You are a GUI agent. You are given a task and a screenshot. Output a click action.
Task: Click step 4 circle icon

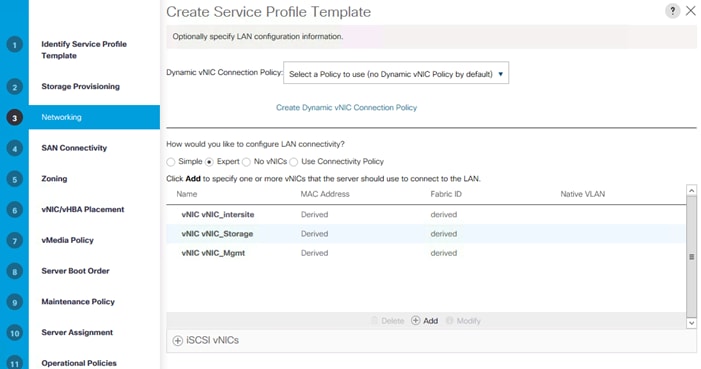(14, 148)
